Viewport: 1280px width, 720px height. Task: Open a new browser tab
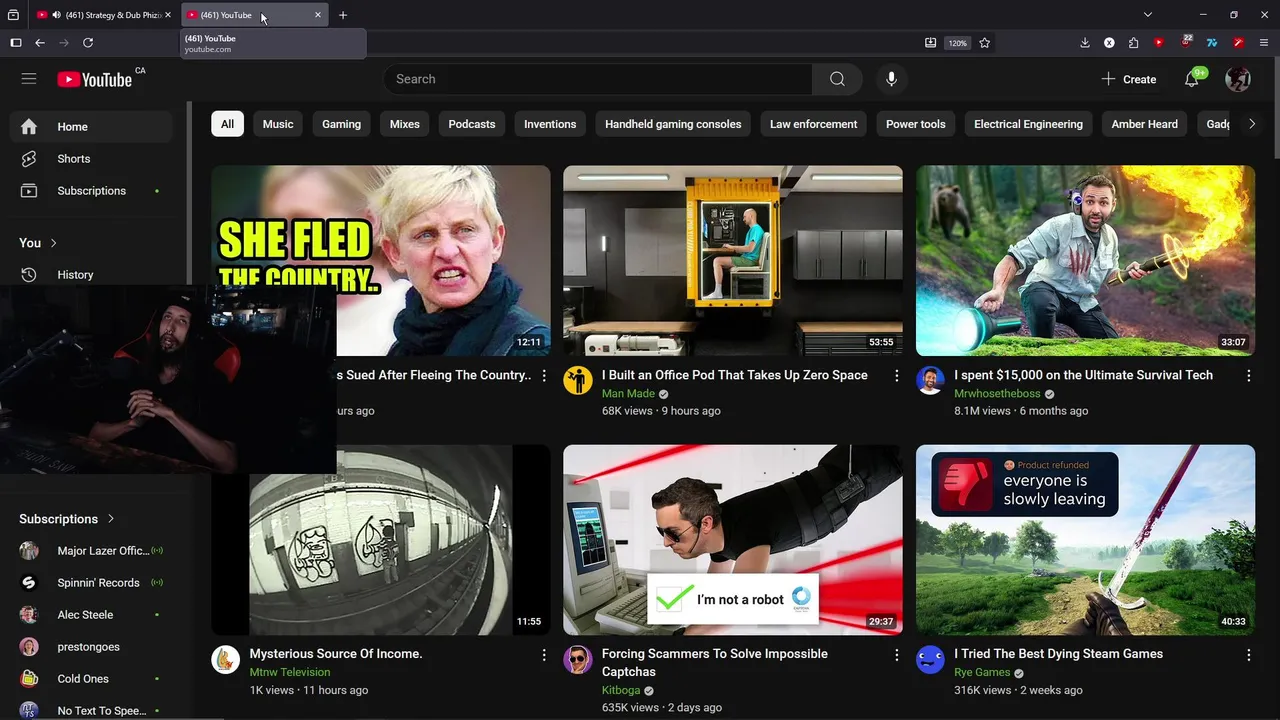pos(343,15)
